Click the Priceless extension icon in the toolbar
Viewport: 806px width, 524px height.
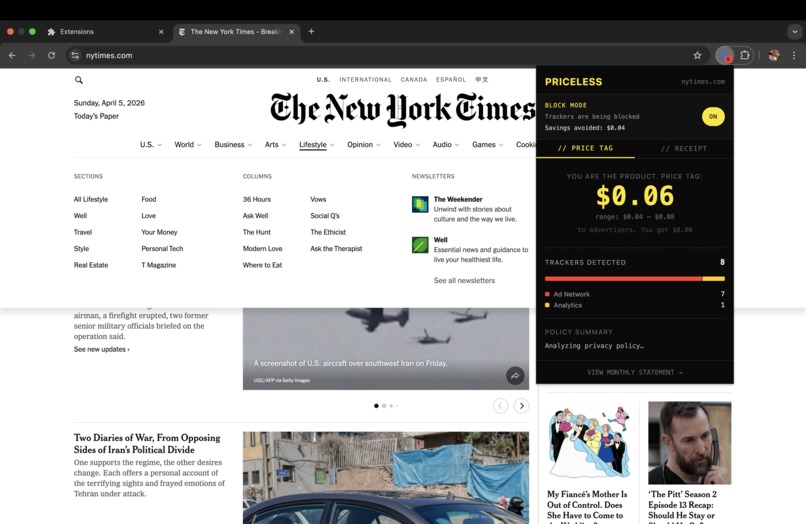(x=725, y=55)
